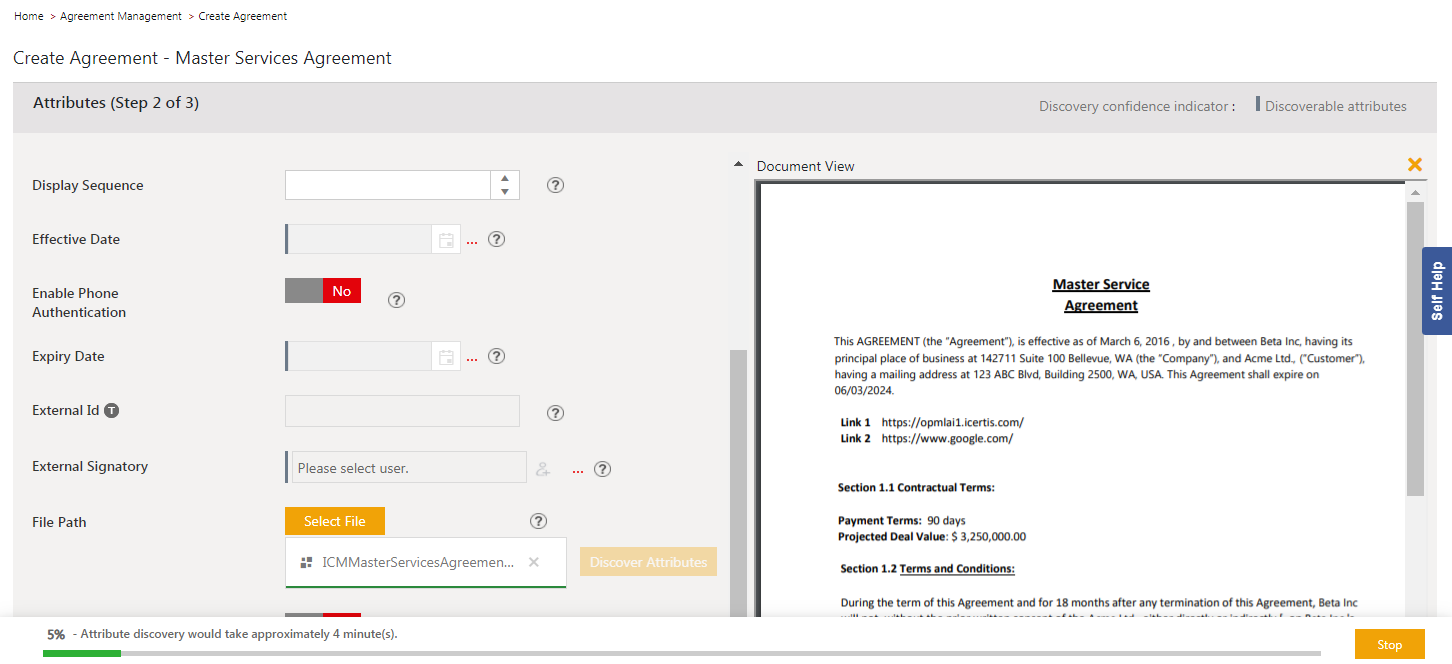Toggle Enable Phone Authentication switch
This screenshot has width=1452, height=664.
click(x=323, y=291)
